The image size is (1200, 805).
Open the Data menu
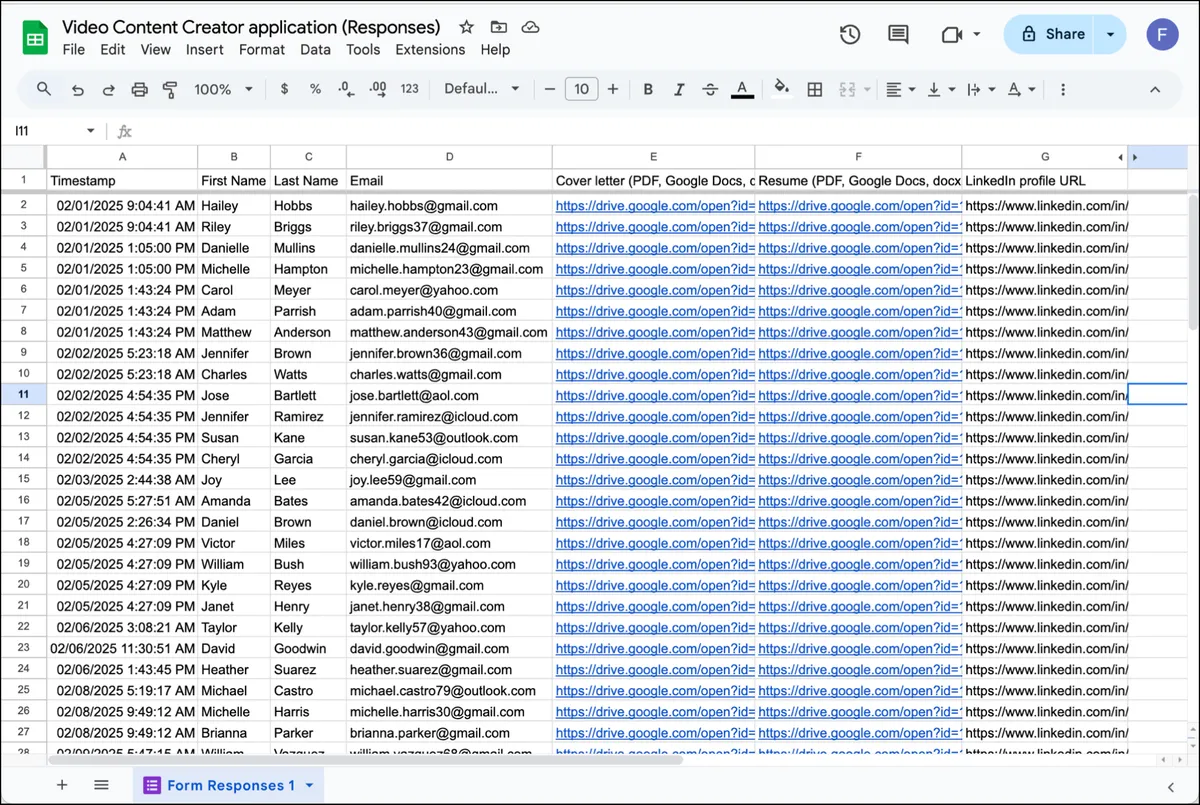[315, 49]
